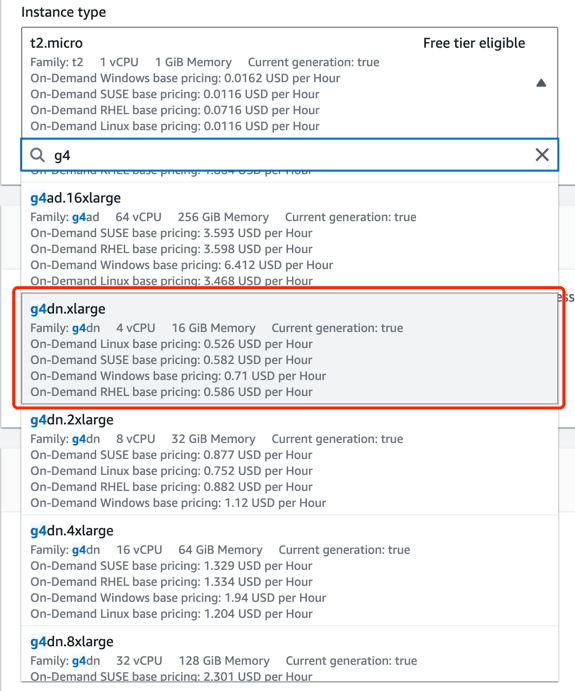This screenshot has height=691, width=575.
Task: Select g4dn.8xlarge at list bottom
Action: (289, 655)
